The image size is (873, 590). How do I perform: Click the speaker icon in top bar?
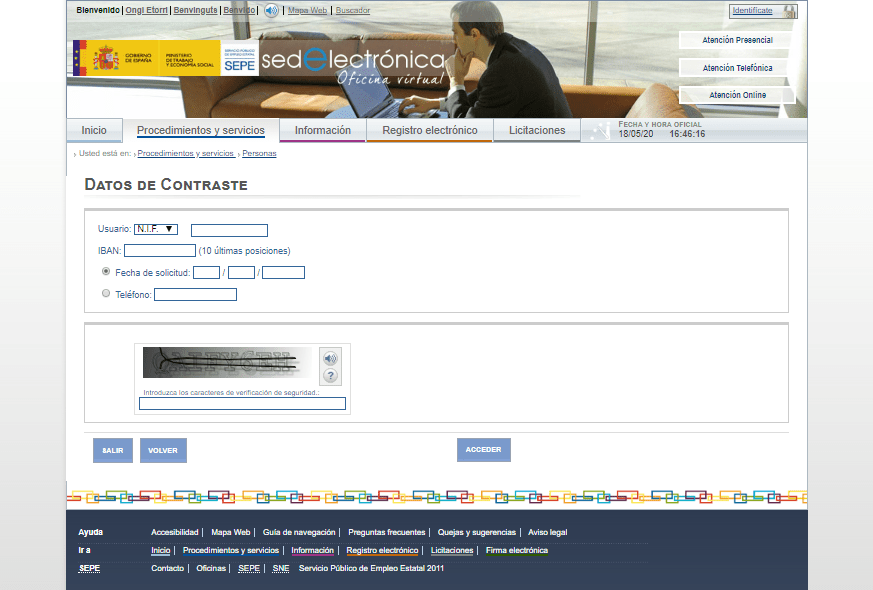(271, 10)
